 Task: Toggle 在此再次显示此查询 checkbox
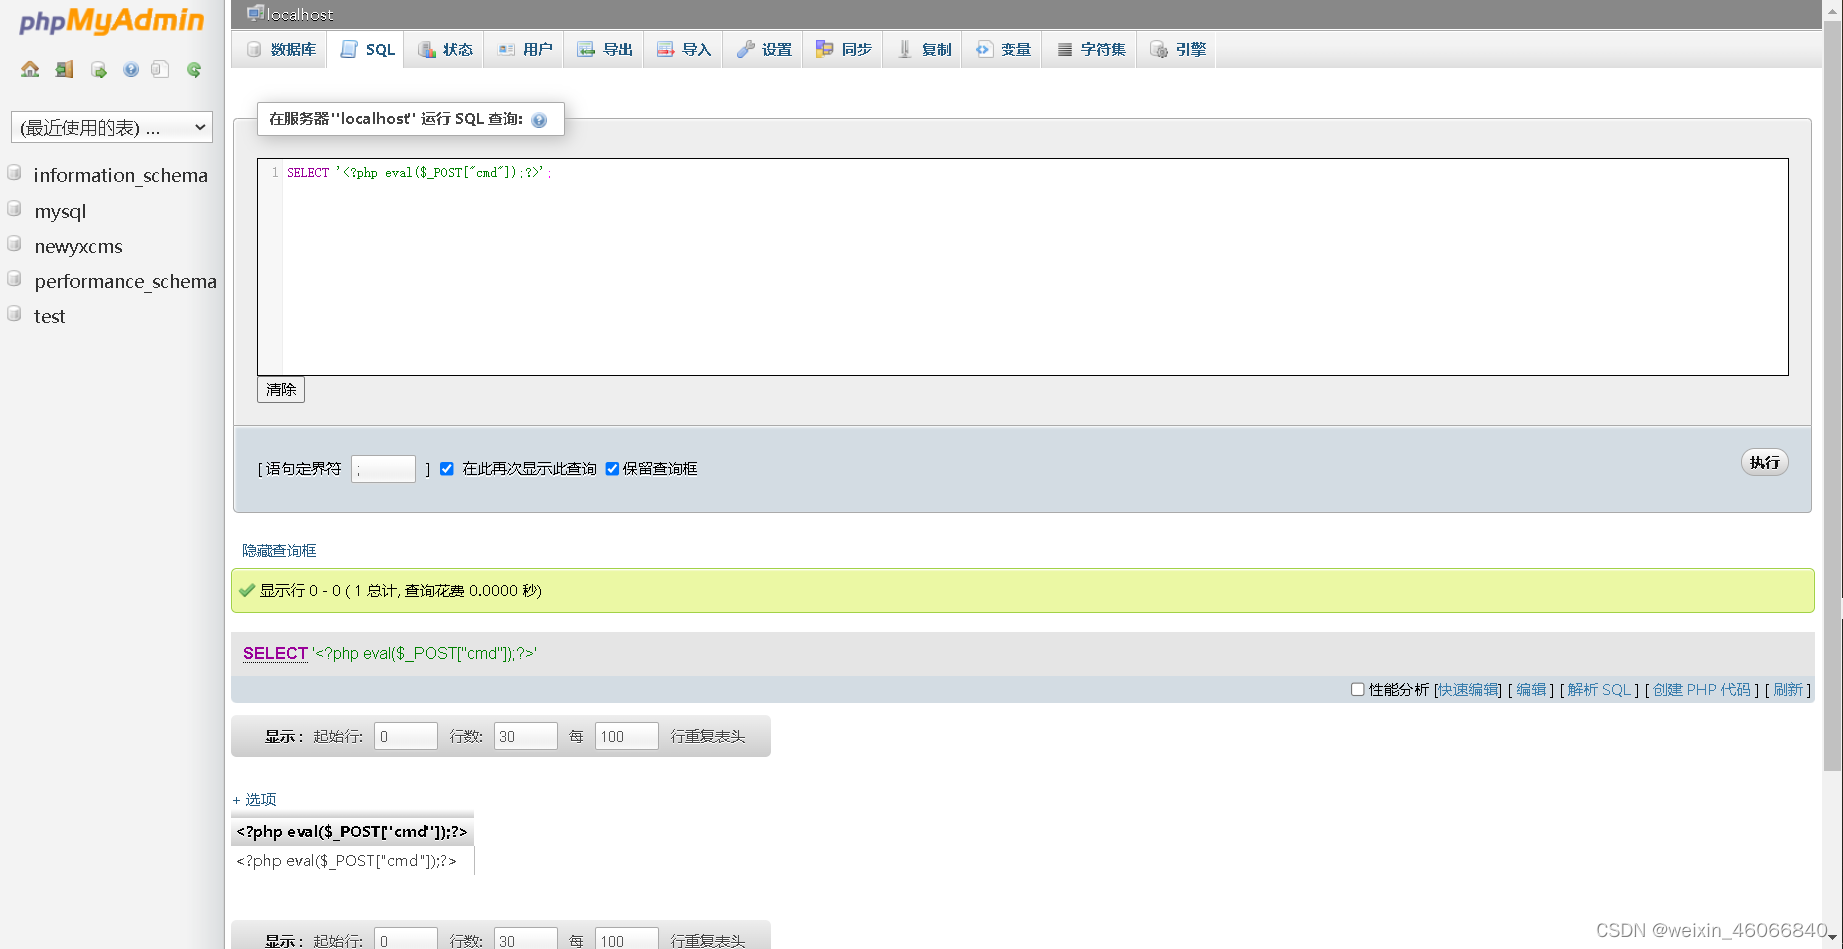point(447,469)
